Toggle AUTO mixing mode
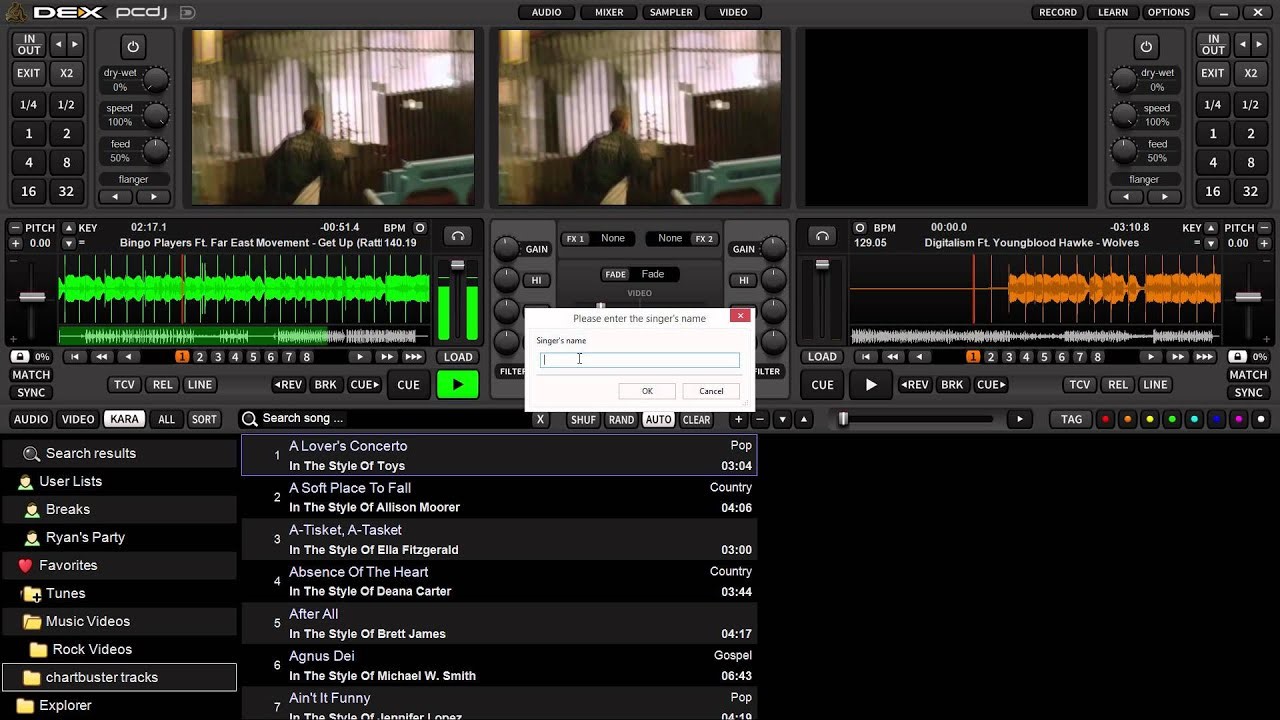Image resolution: width=1280 pixels, height=720 pixels. pyautogui.click(x=658, y=419)
